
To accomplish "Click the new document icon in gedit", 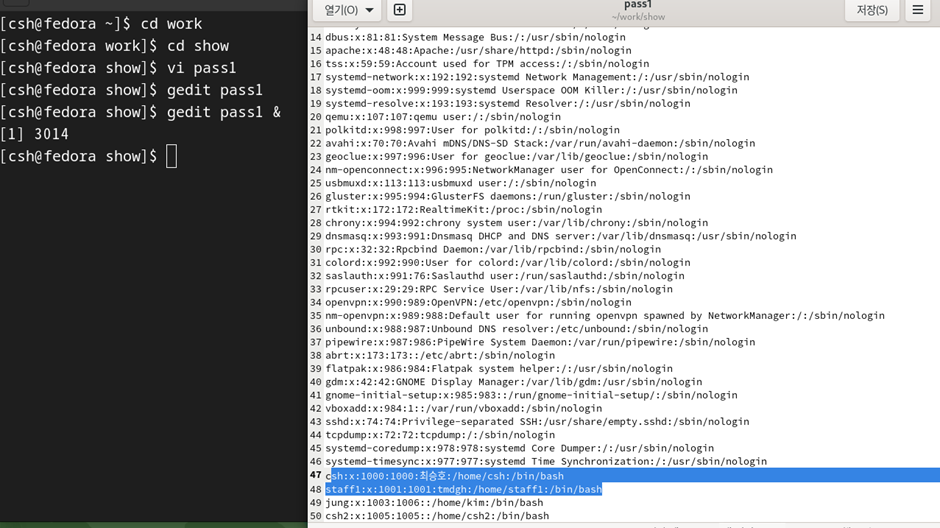I will [399, 10].
